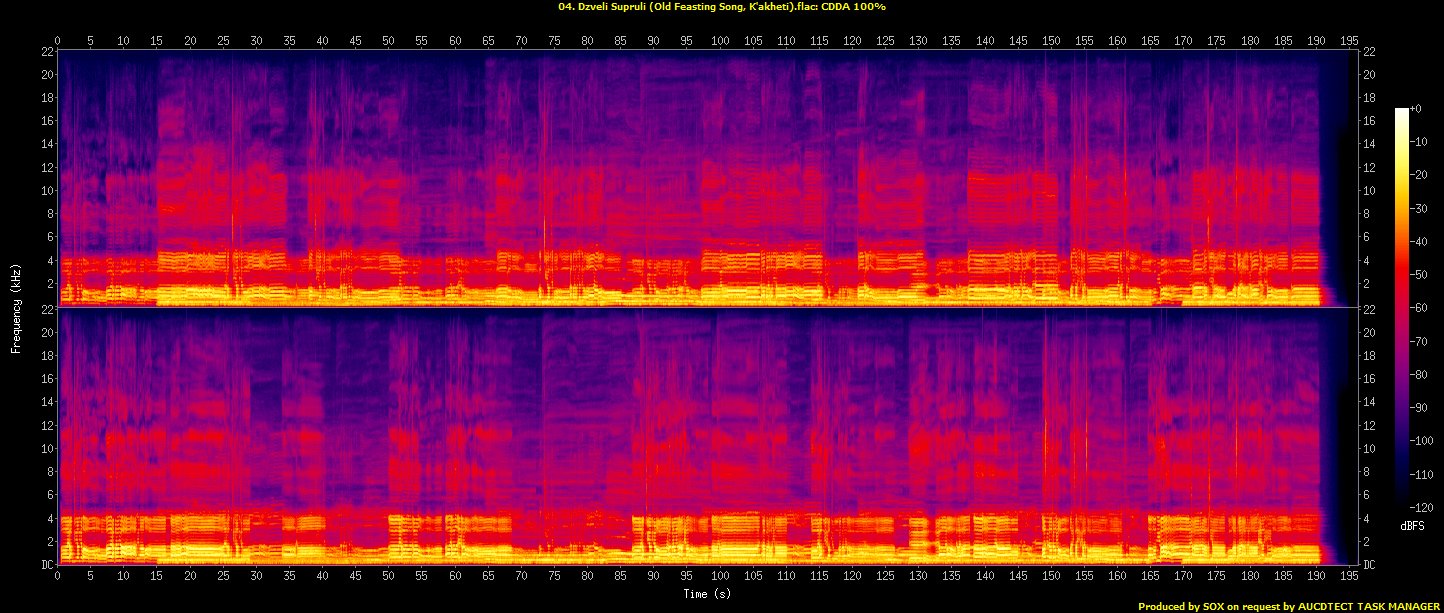Click the '75' tick on the top time axis
This screenshot has height=613, width=1444.
[x=554, y=40]
